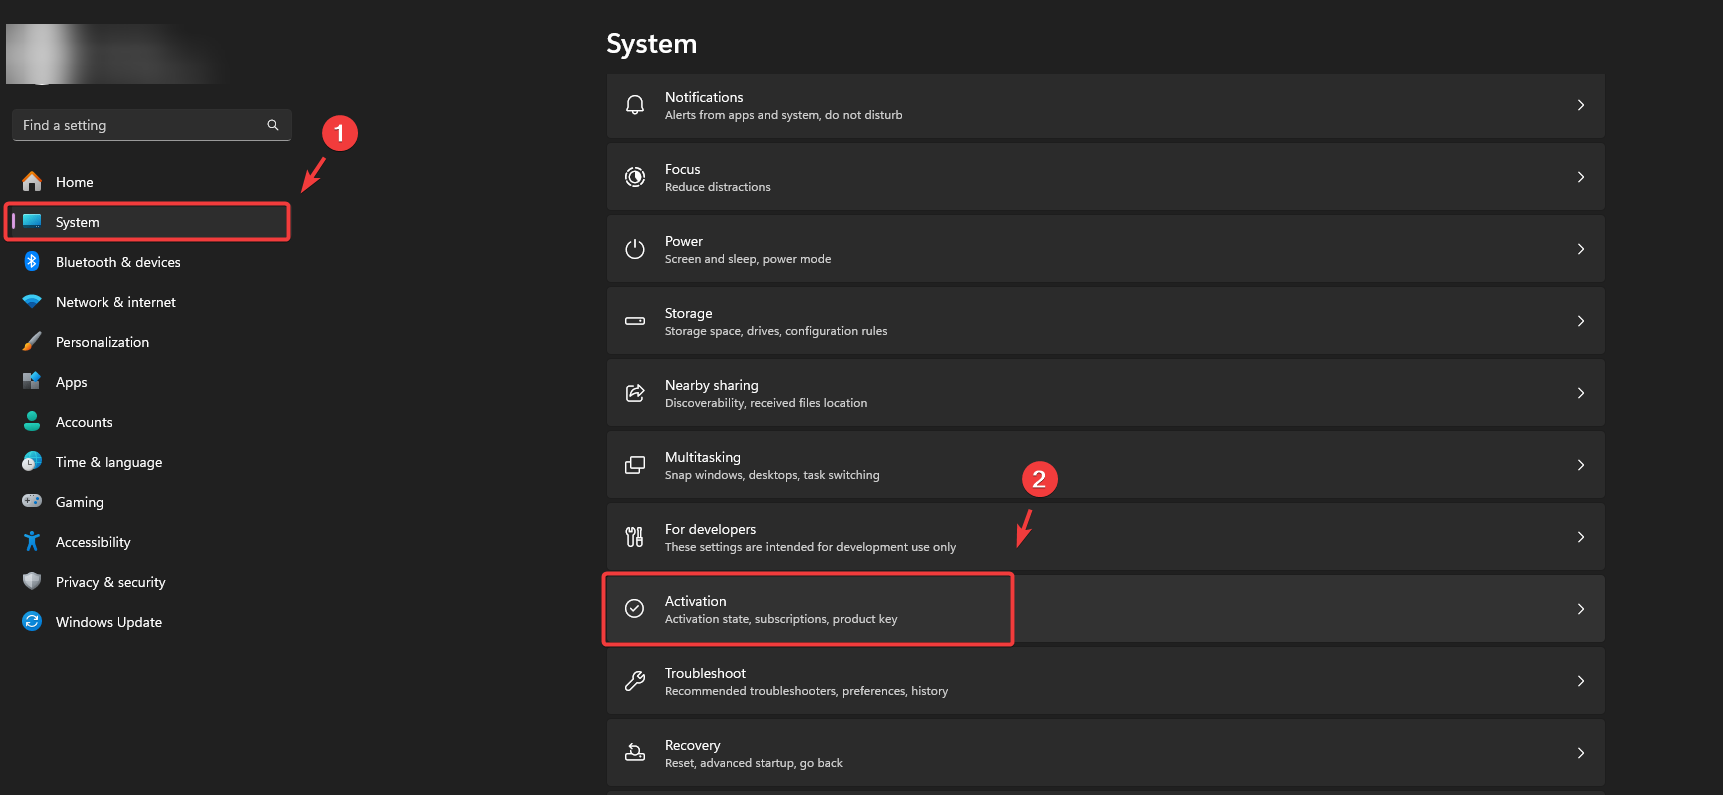Screen dimensions: 1723x795
Task: Click the Notifications bell icon
Action: pyautogui.click(x=635, y=105)
